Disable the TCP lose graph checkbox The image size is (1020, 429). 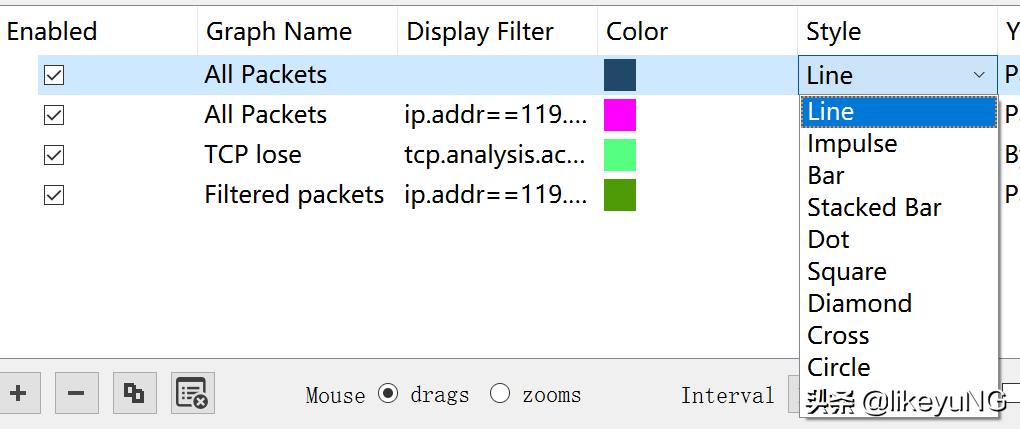(54, 155)
